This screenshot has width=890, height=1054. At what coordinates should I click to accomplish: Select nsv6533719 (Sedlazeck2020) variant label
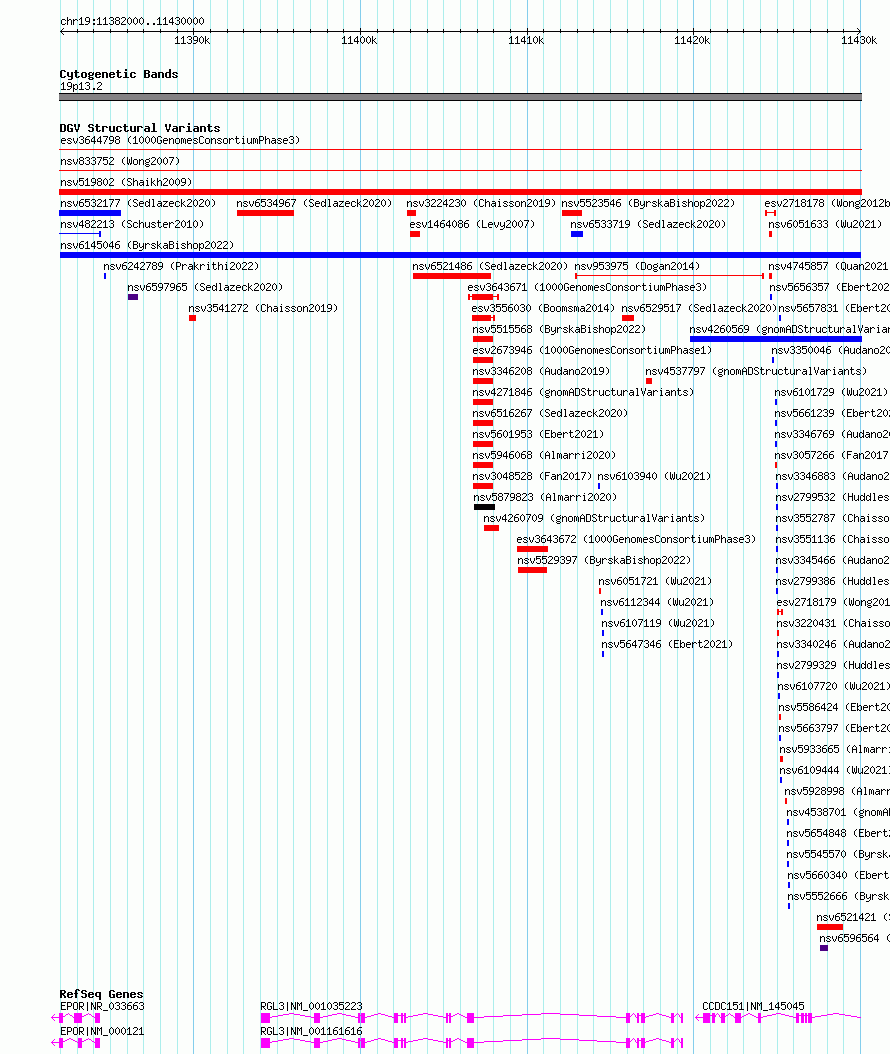coord(648,225)
